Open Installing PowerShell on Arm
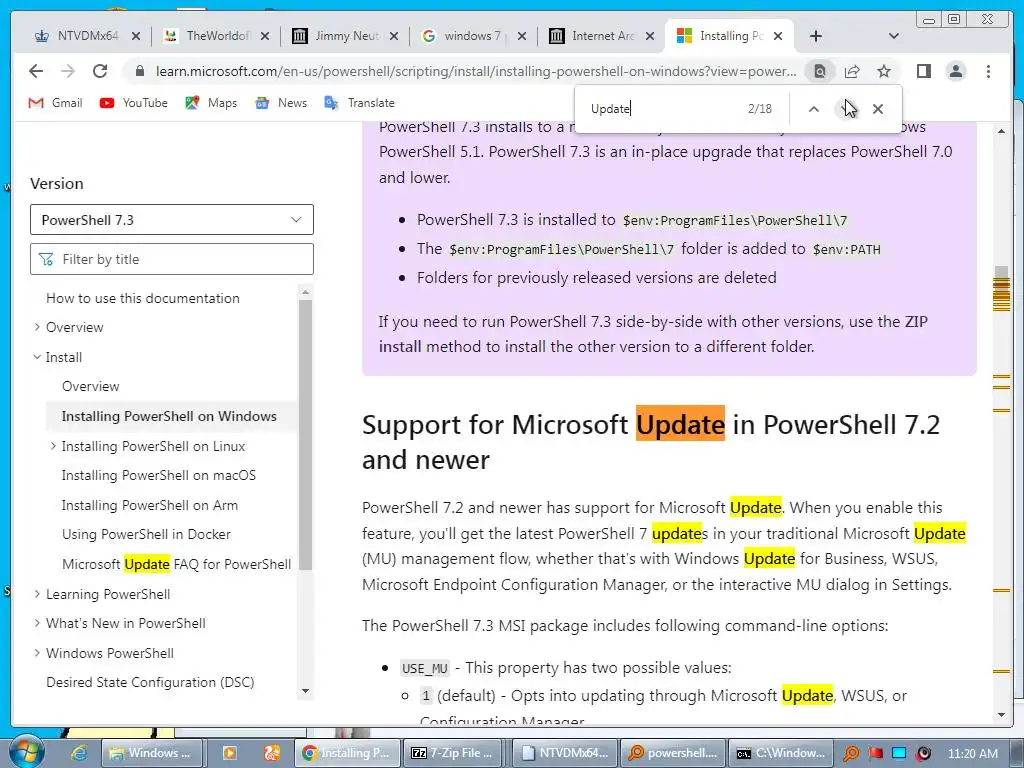1024x768 pixels. [150, 505]
